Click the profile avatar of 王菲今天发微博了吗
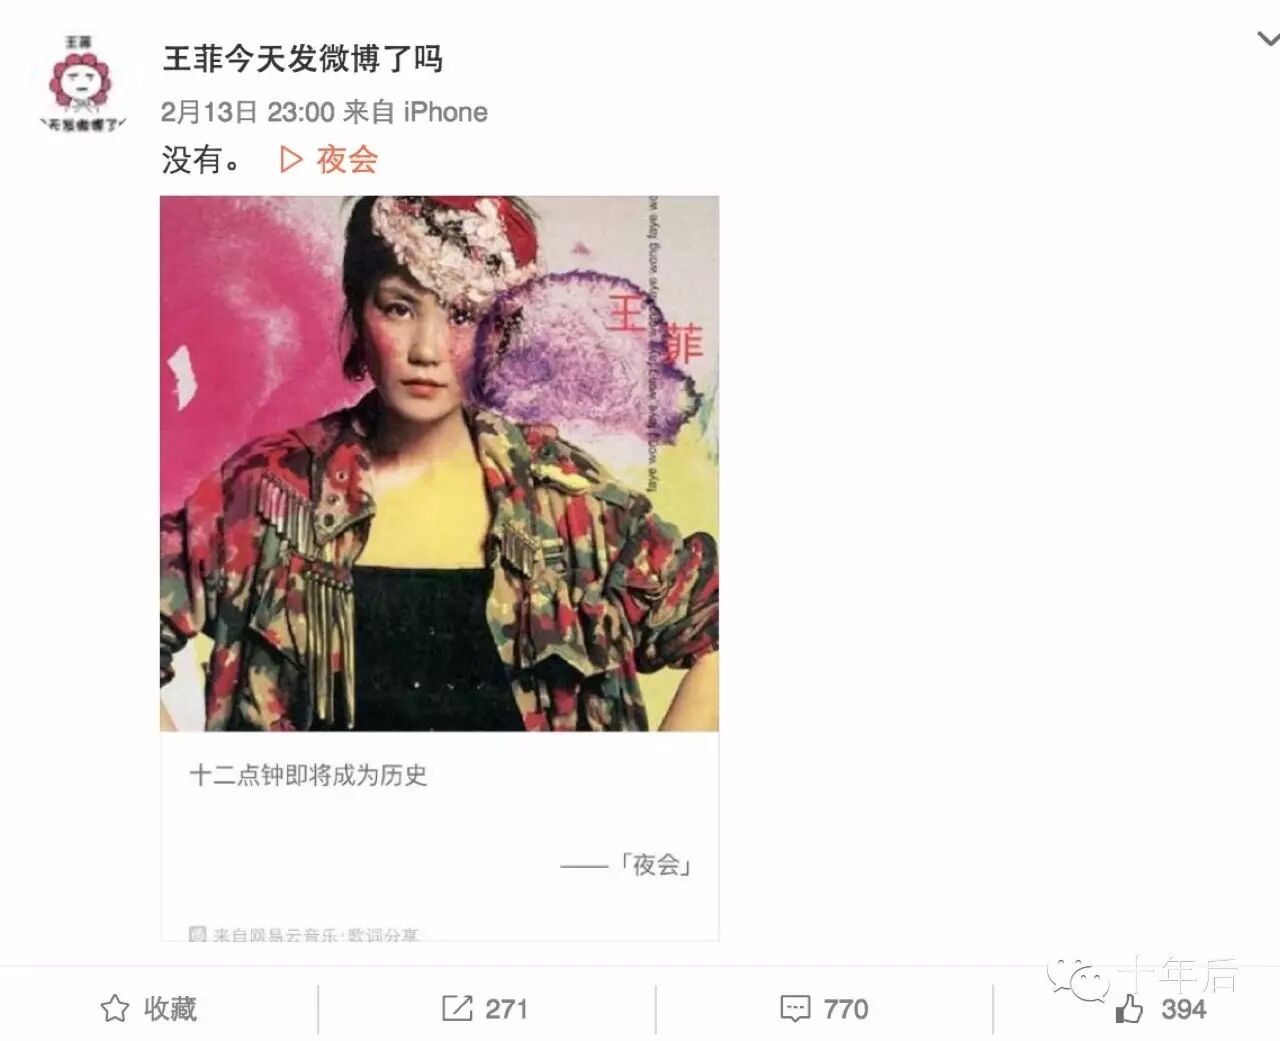Screen dimensions: 1280x1041 [83, 85]
